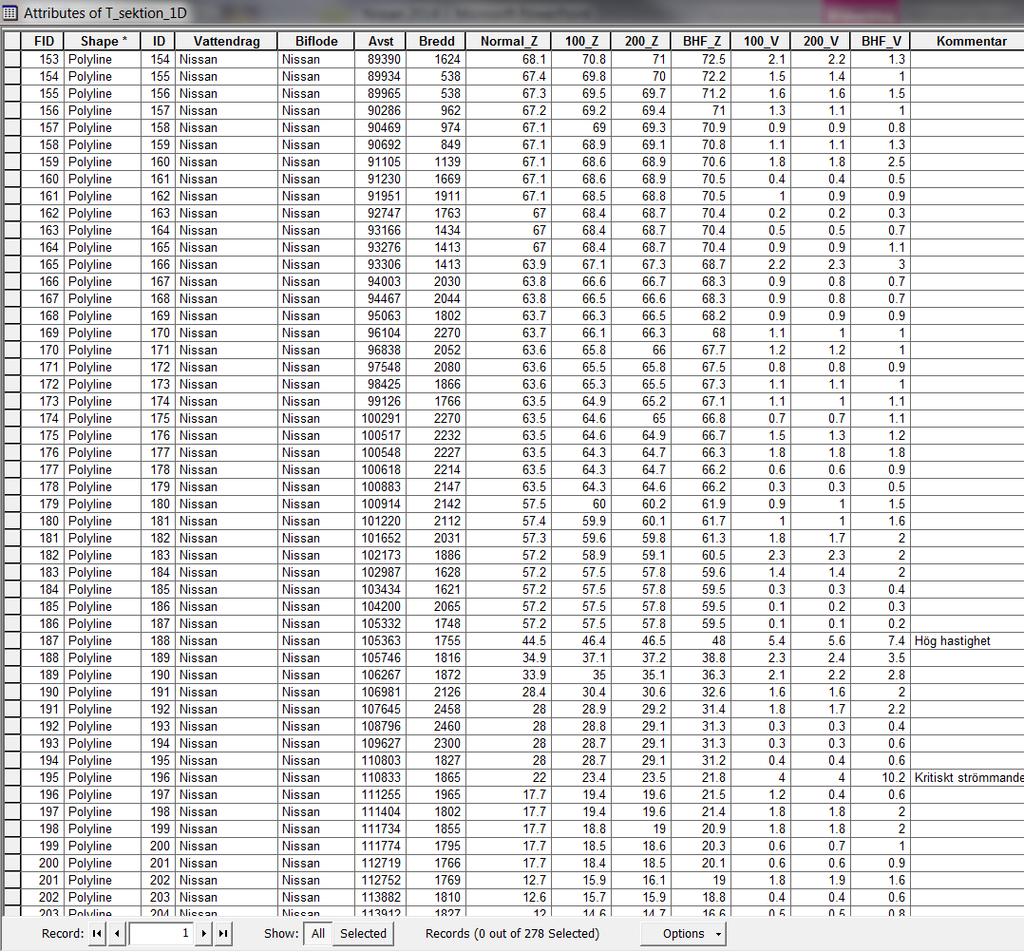Click Avst cell value 110833

pyautogui.click(x=380, y=778)
